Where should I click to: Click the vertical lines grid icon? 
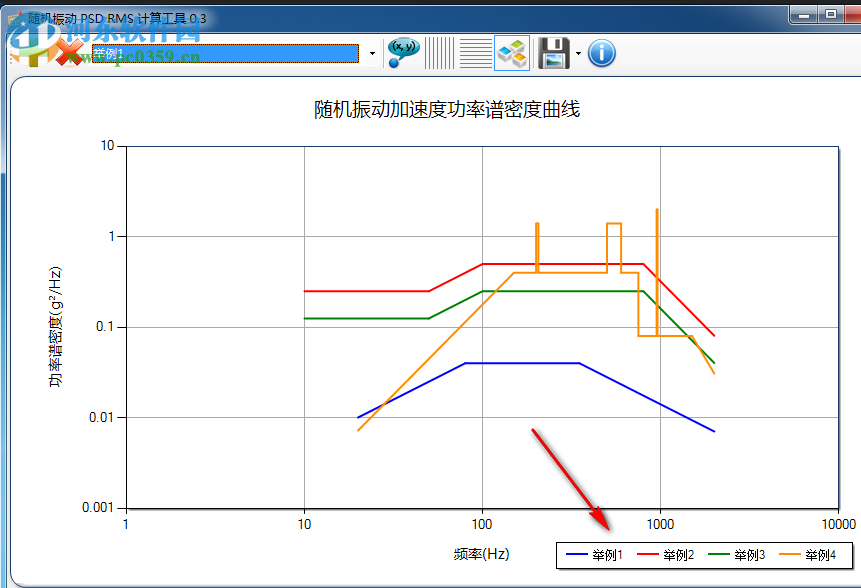438,52
